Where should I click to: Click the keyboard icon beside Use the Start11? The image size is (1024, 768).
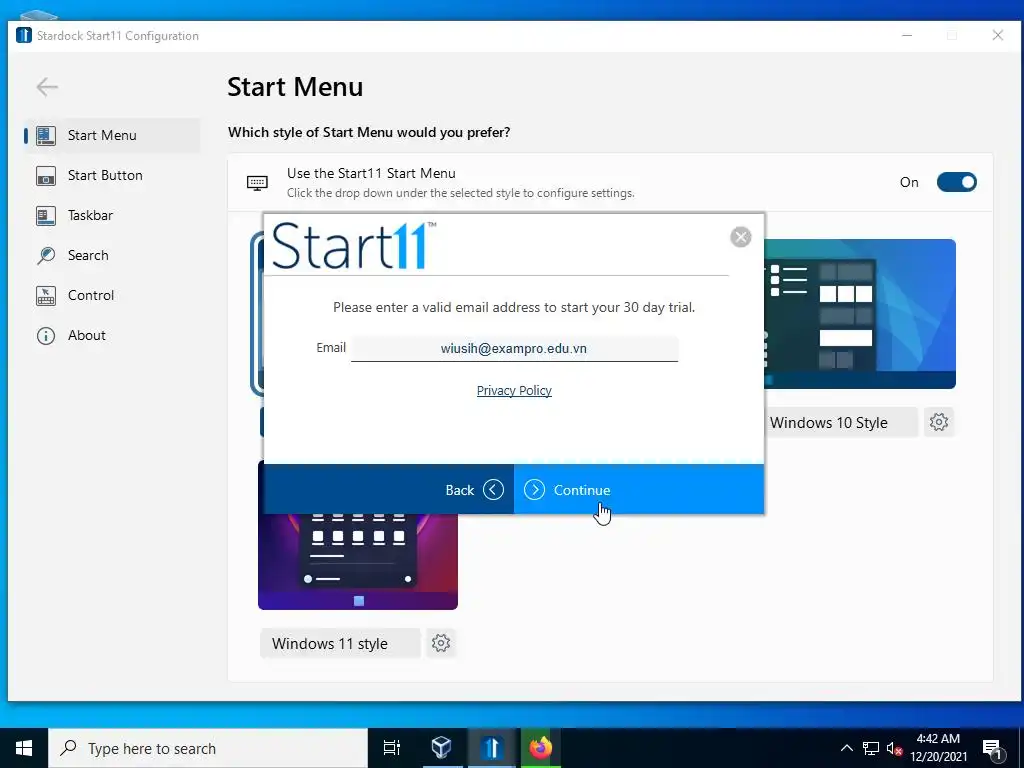(x=257, y=183)
